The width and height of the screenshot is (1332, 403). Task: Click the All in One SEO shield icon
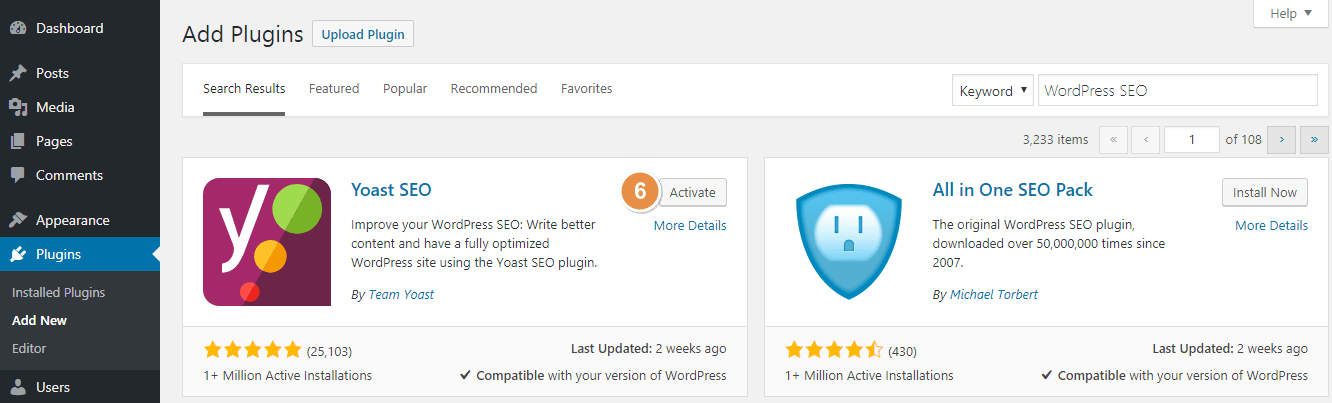point(848,241)
